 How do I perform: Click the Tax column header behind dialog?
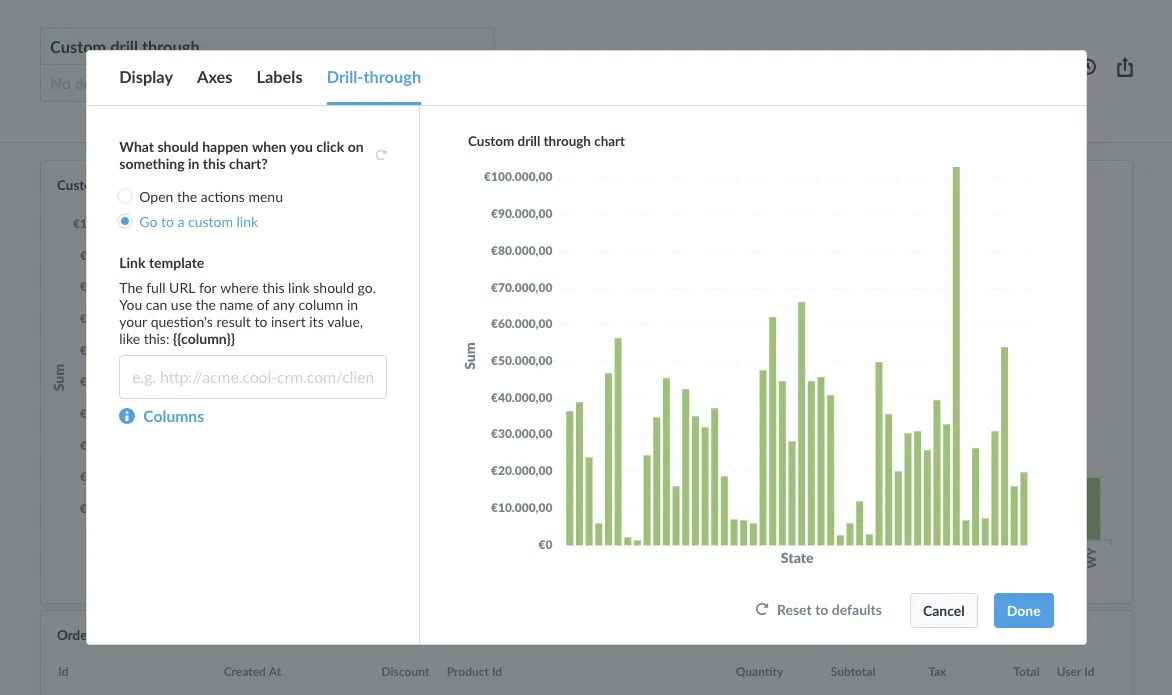[937, 672]
